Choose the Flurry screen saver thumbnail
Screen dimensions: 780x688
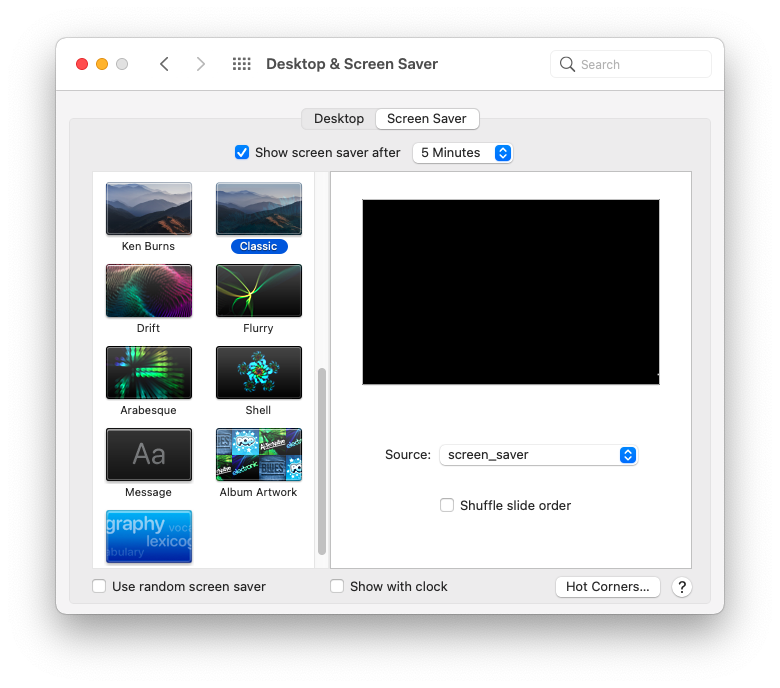pyautogui.click(x=259, y=291)
